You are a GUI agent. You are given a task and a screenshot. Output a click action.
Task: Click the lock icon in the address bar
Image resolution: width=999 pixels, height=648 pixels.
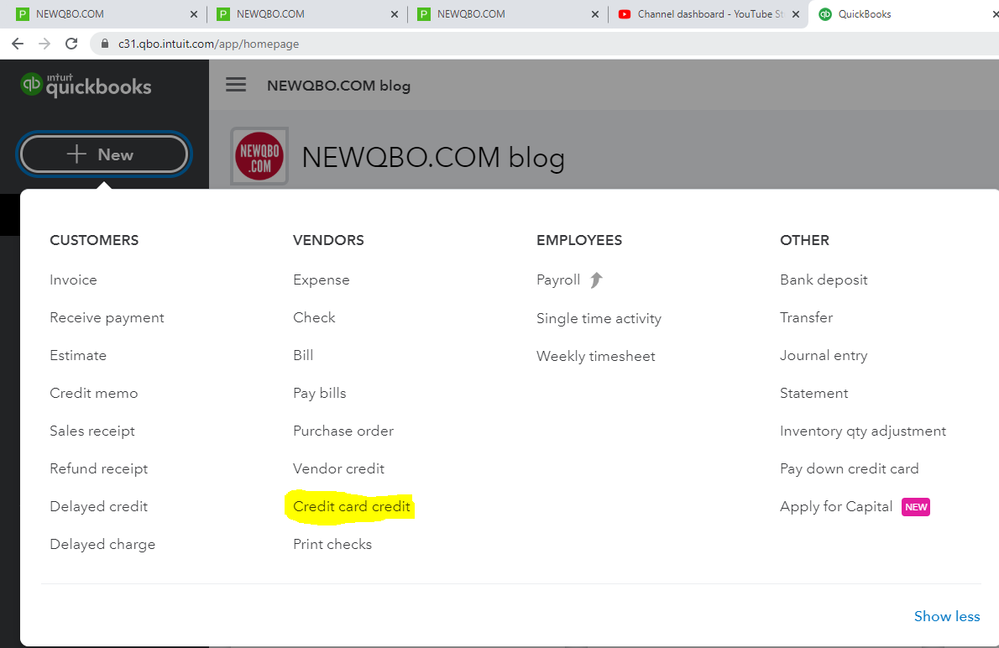(x=104, y=43)
